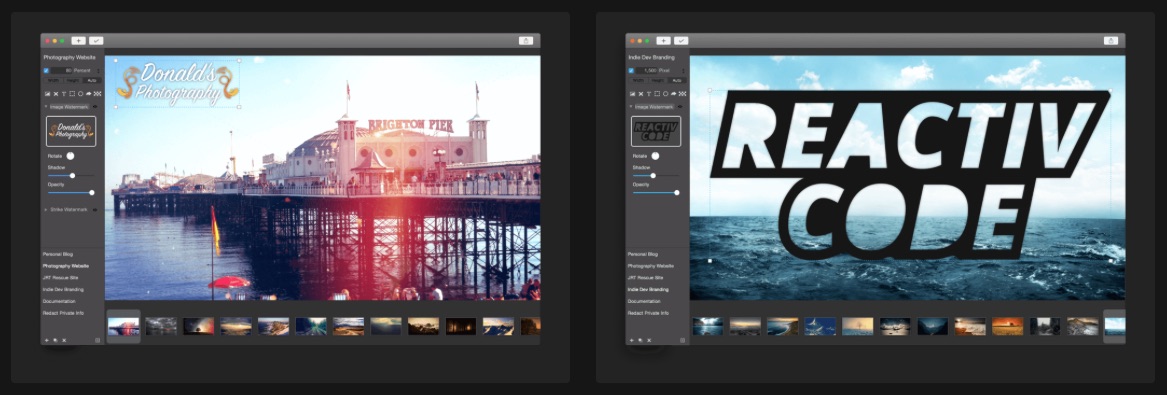Choose Auto resize mode in left window
This screenshot has height=395, width=1167.
pyautogui.click(x=92, y=80)
